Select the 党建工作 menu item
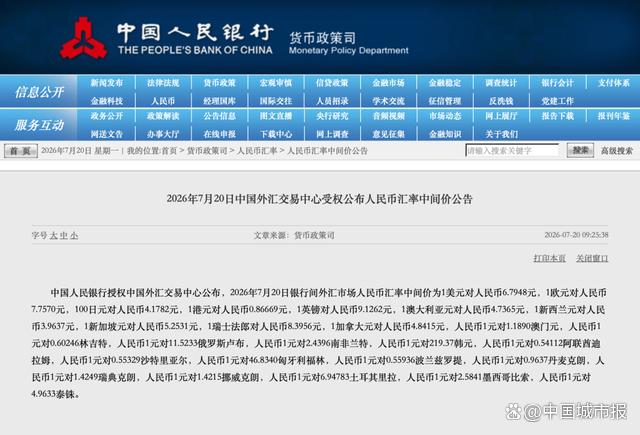This screenshot has width=640, height=435. coord(558,101)
